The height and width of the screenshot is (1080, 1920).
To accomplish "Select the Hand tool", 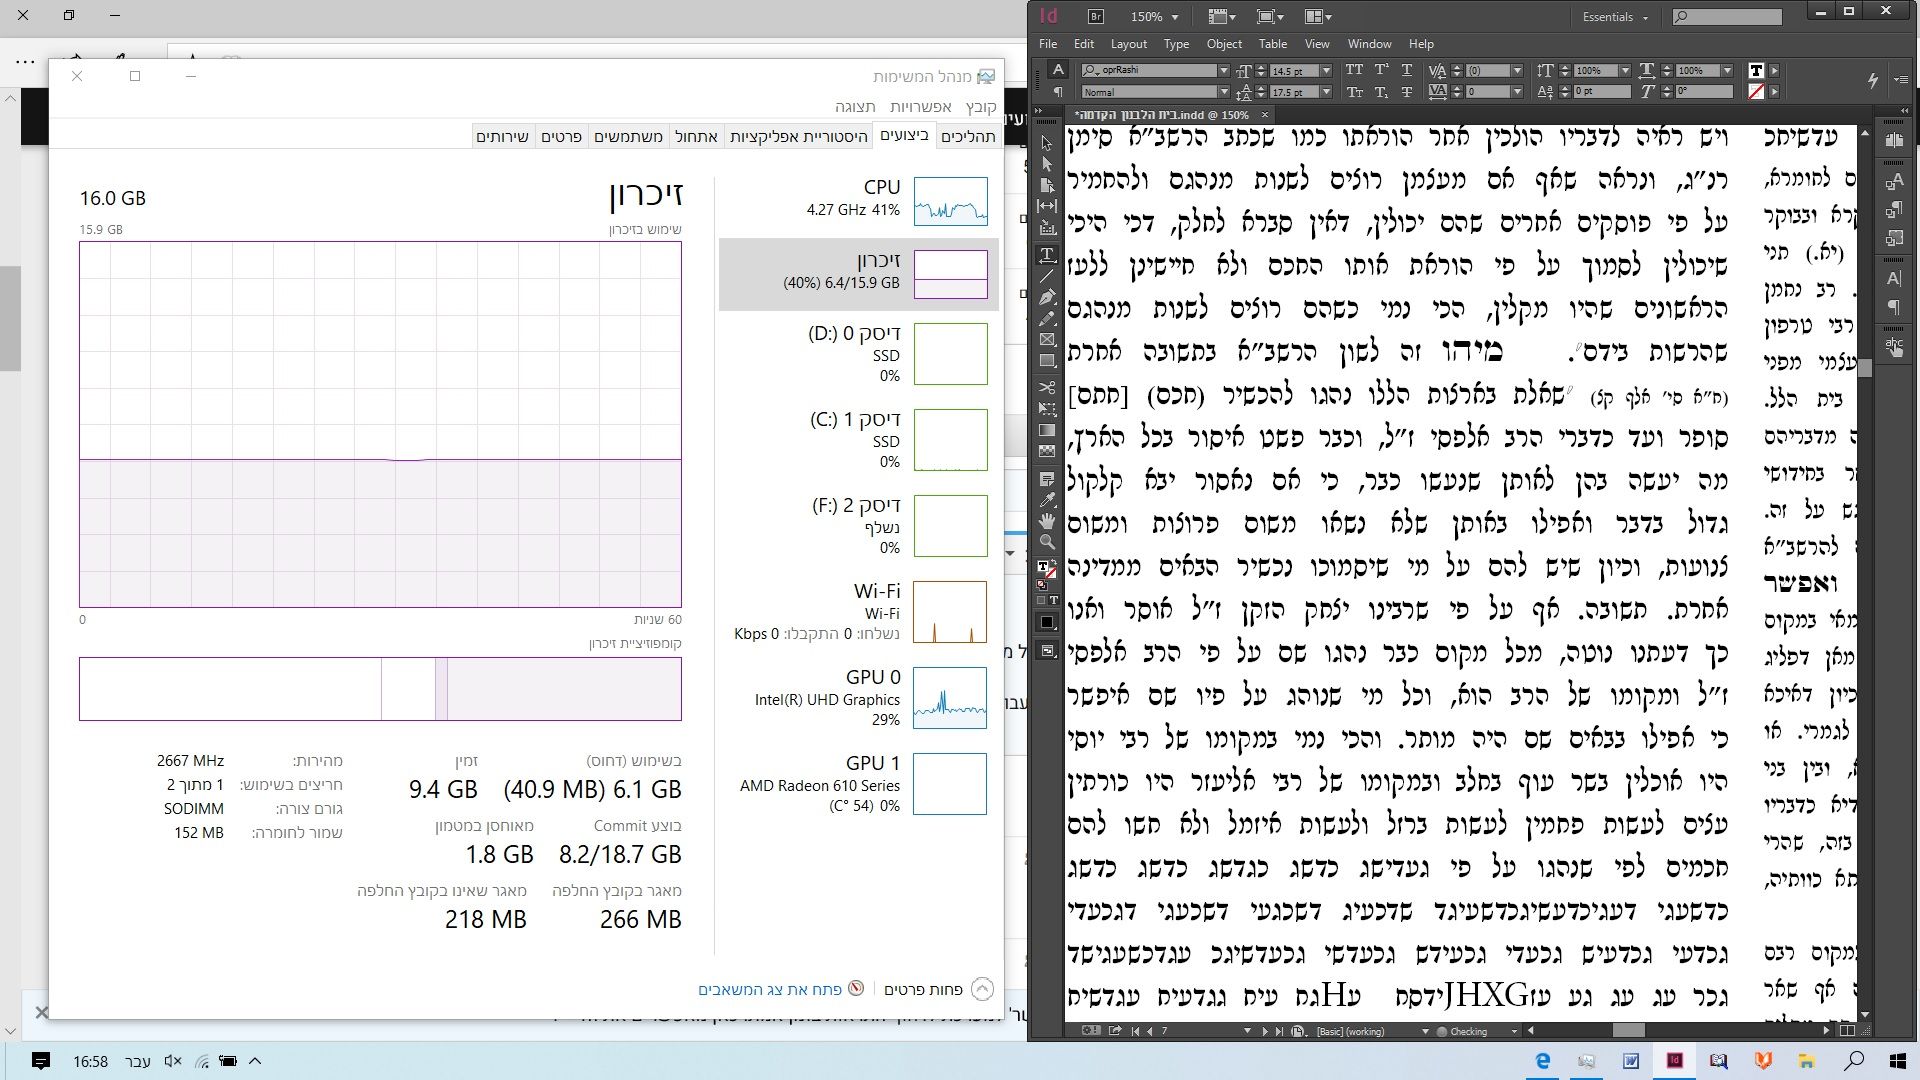I will 1047,521.
